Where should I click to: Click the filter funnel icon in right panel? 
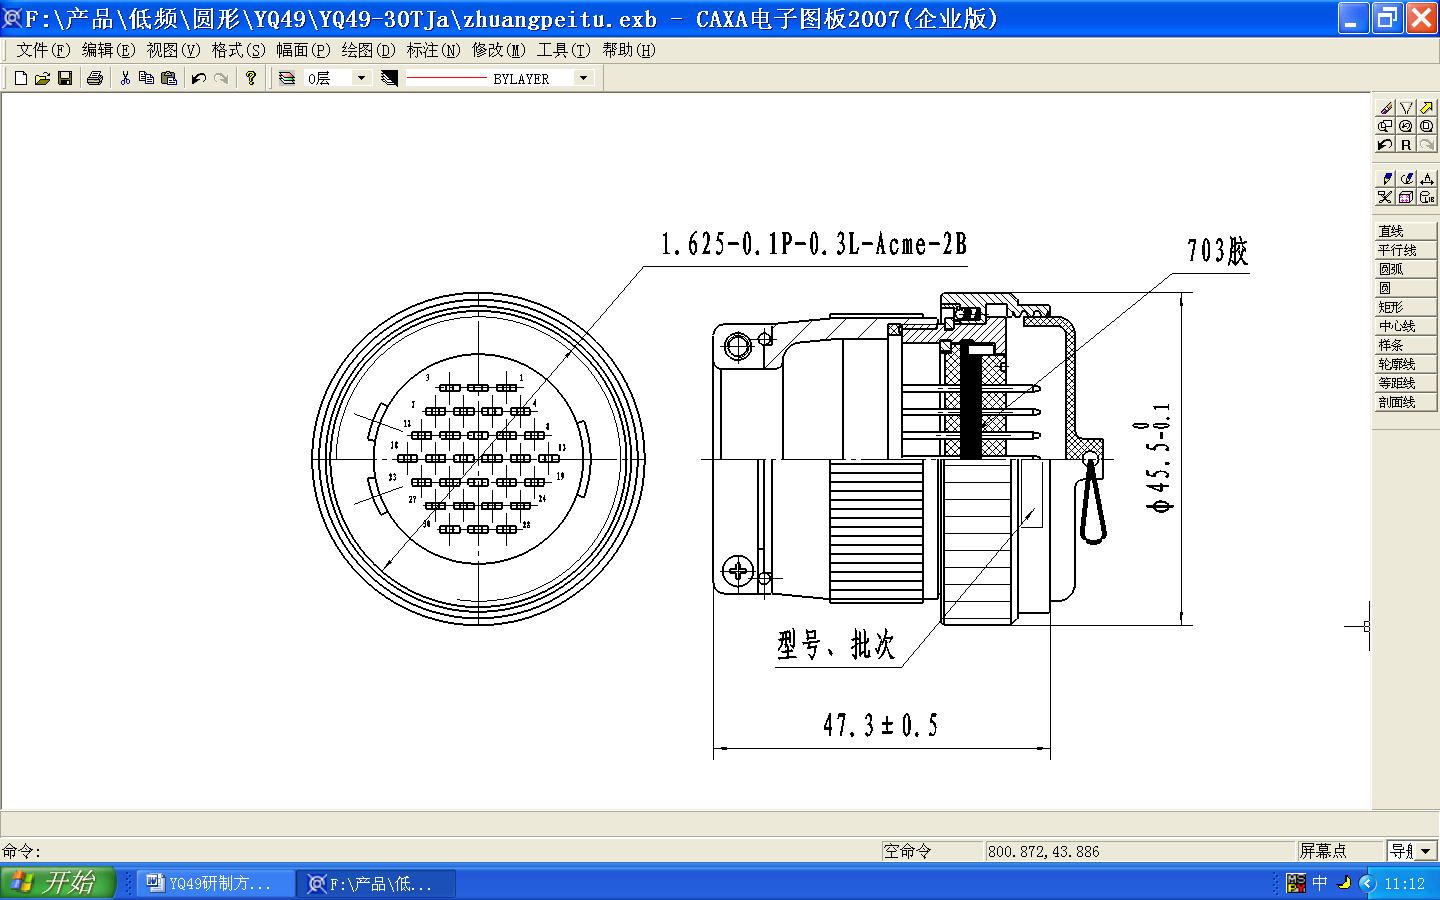coord(1406,108)
